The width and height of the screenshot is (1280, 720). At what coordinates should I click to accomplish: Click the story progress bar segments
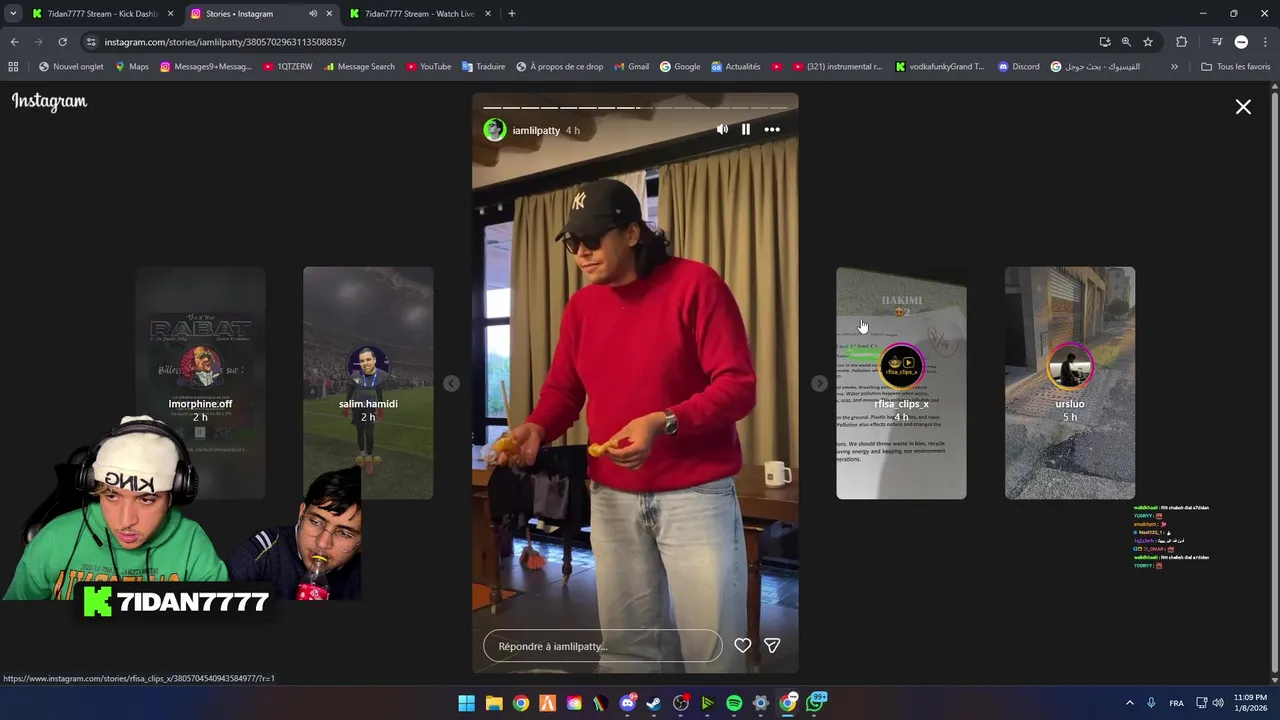[x=635, y=107]
